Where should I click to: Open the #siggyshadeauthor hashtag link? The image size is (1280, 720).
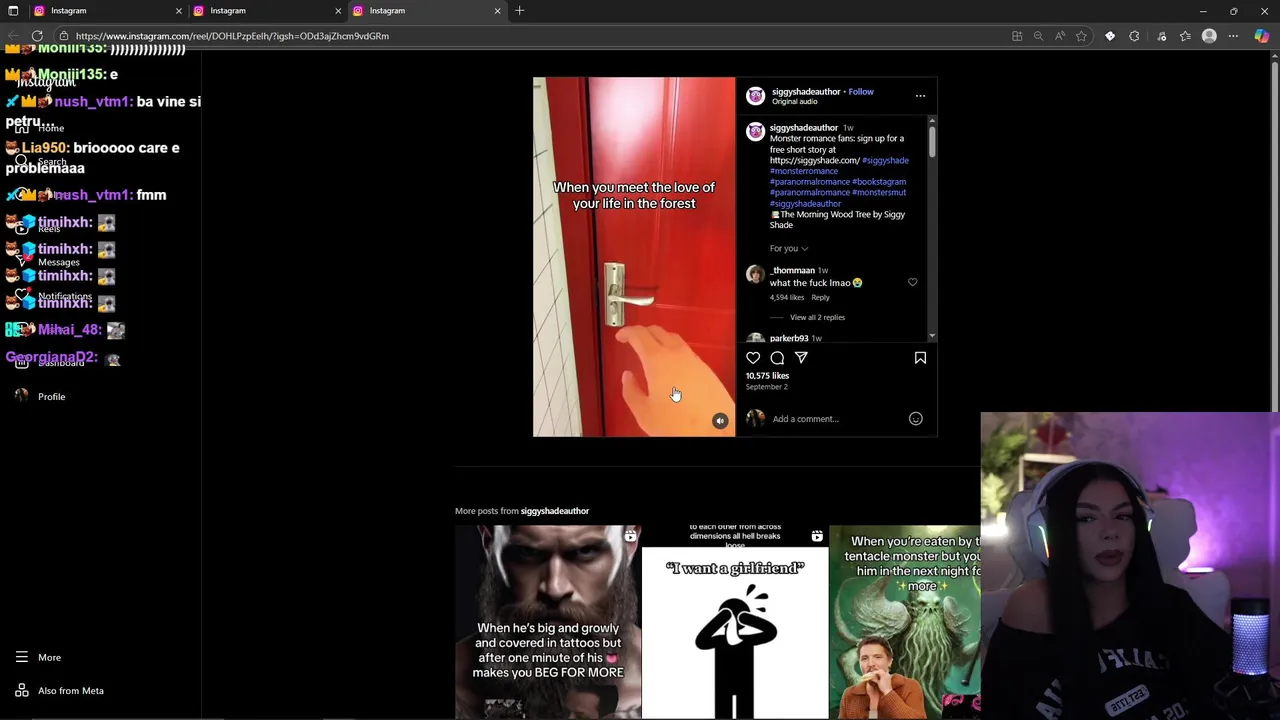point(805,204)
